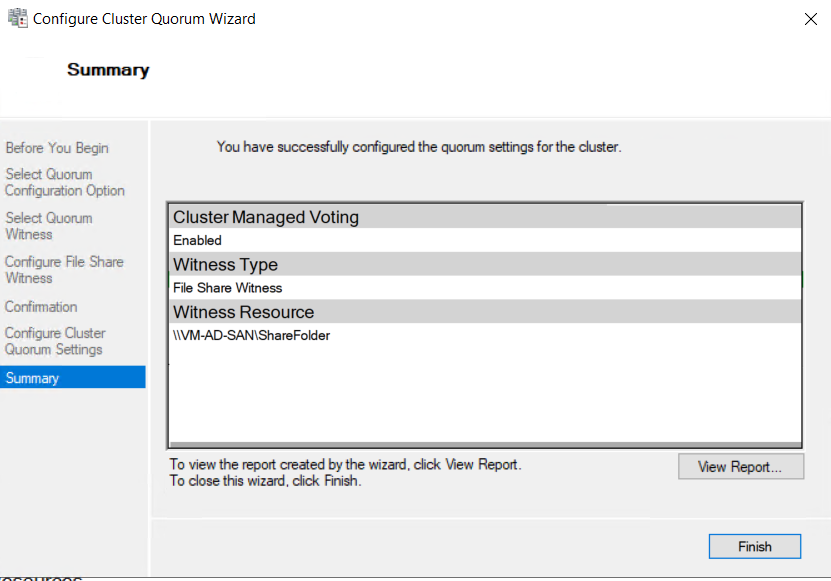831x581 pixels.
Task: Click the Finish button
Action: click(x=755, y=546)
